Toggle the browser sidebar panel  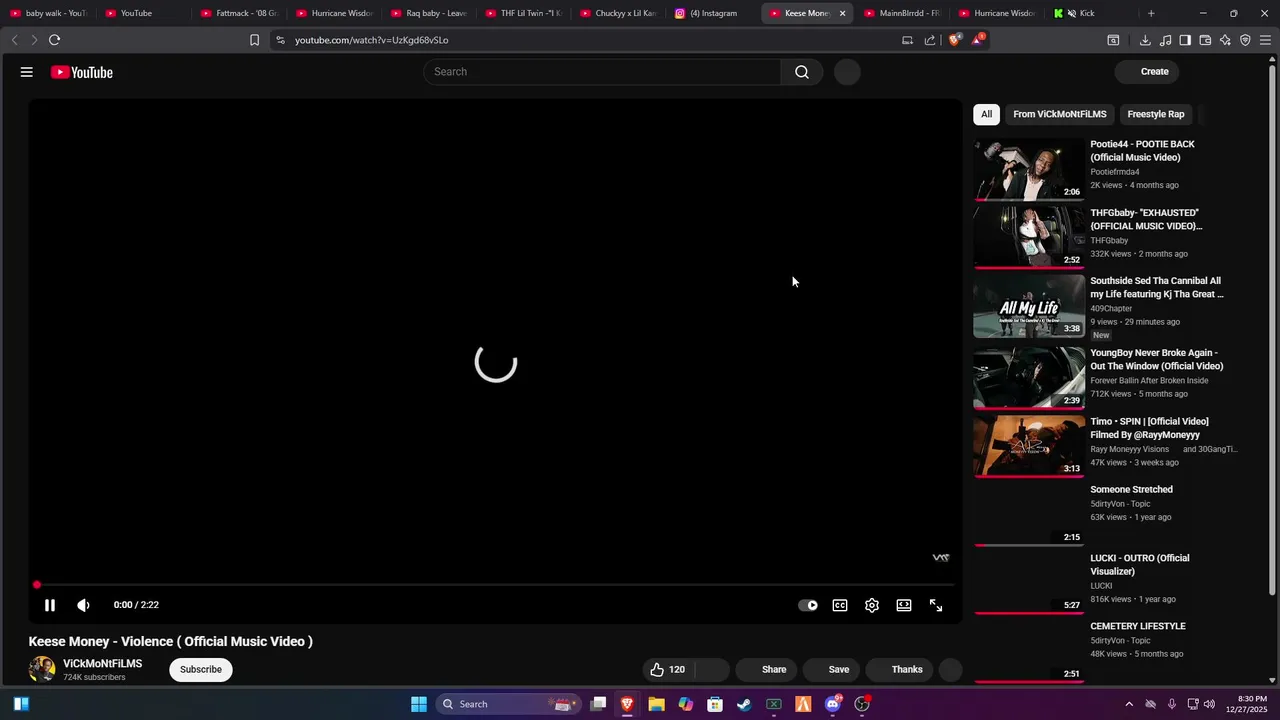coord(1185,40)
